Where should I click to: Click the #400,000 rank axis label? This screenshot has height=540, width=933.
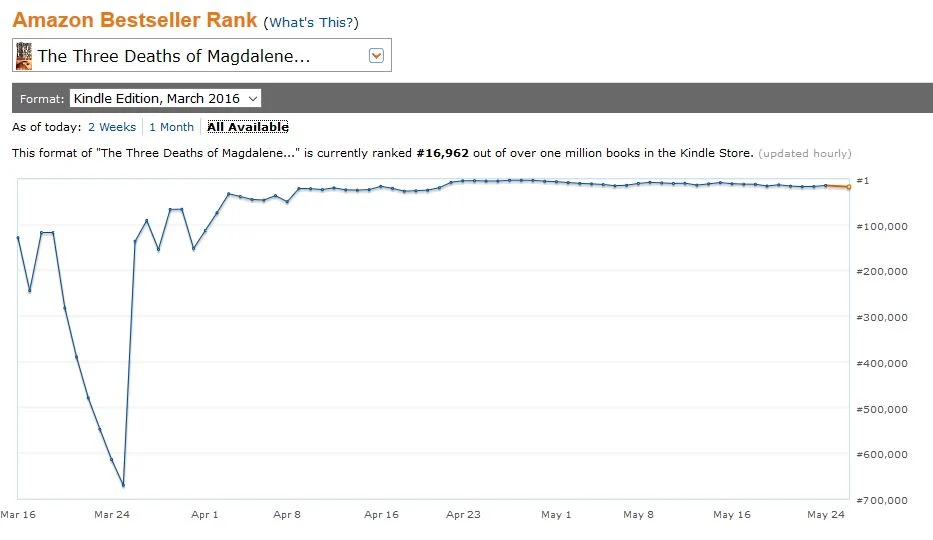click(x=881, y=363)
